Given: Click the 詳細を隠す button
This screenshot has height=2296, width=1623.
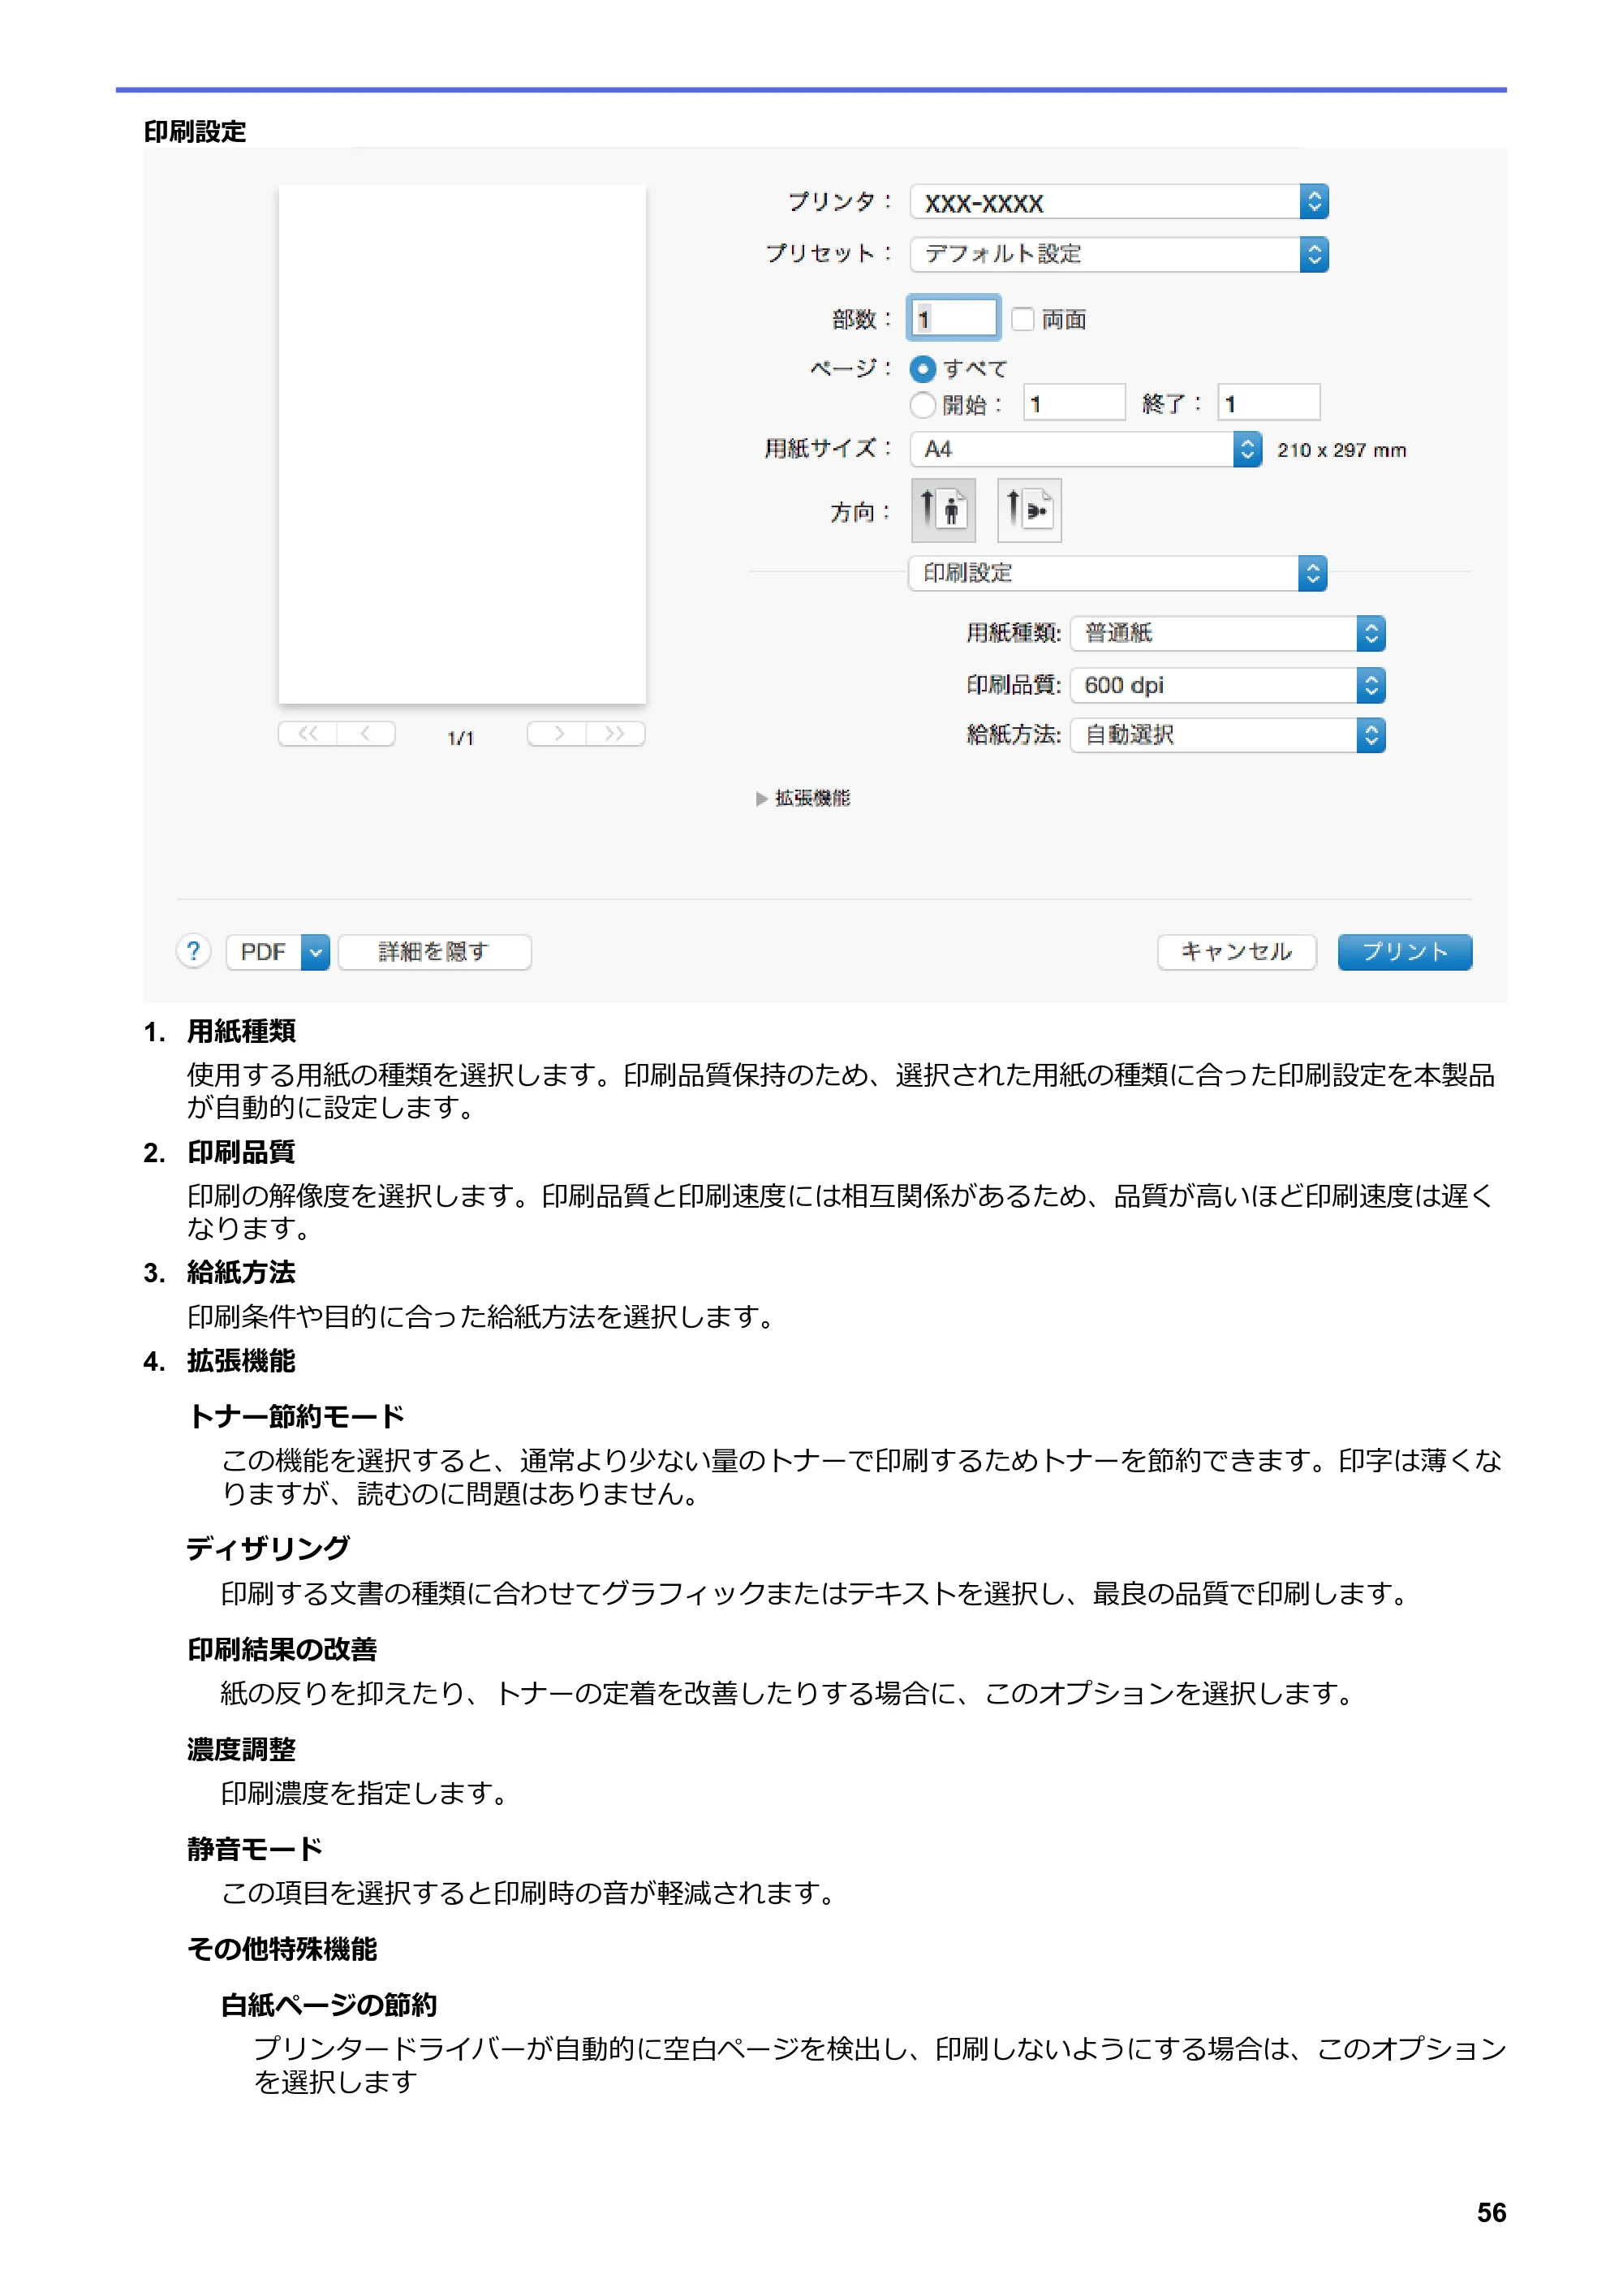Looking at the screenshot, I should point(434,952).
